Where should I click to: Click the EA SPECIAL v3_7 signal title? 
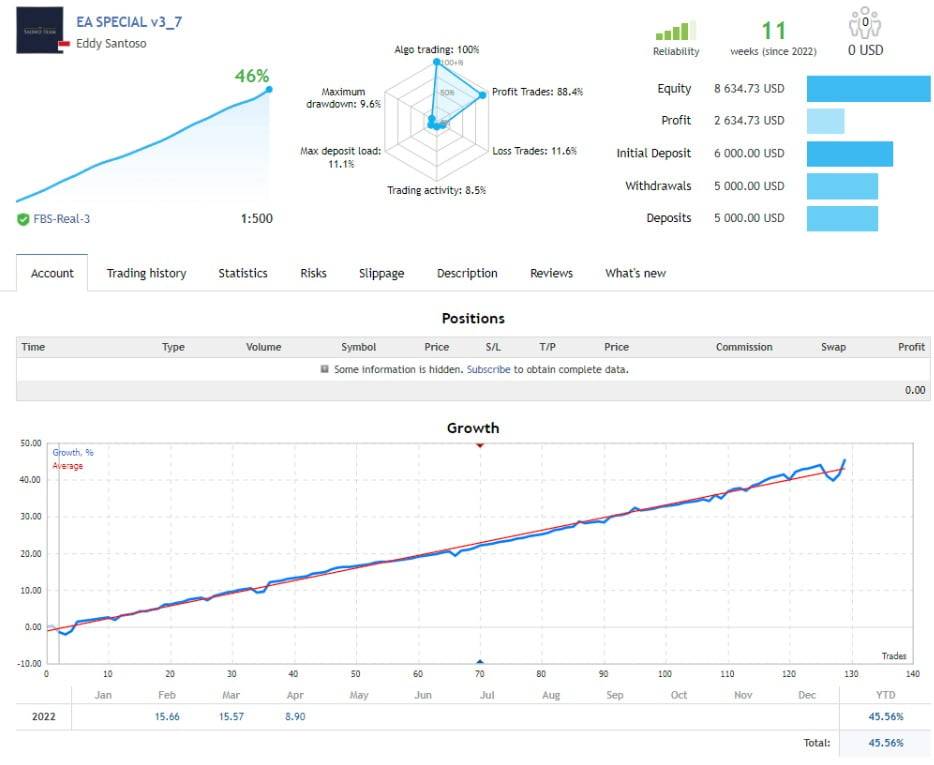tap(129, 22)
